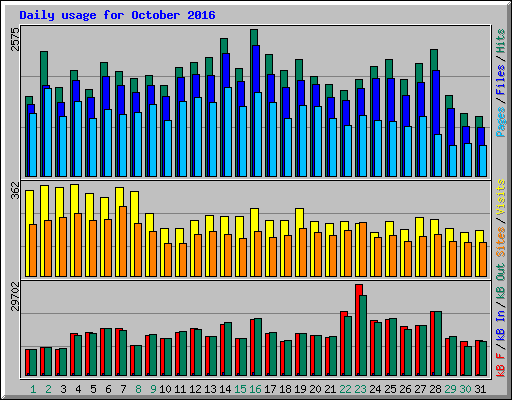Click day label 12 on x-axis
512x400 pixels.
[x=195, y=389]
